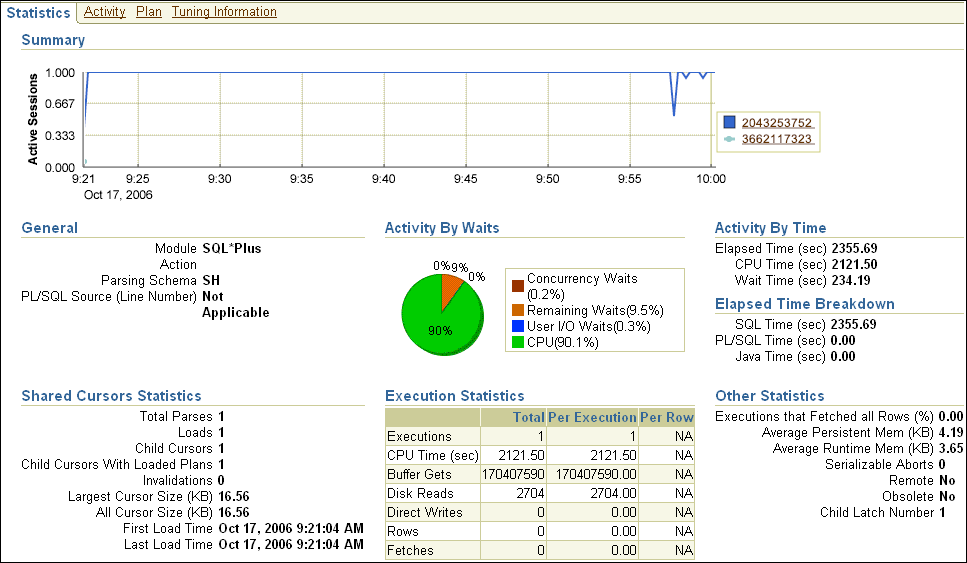Click the Per Execution column header
This screenshot has height=563, width=967.
point(592,417)
